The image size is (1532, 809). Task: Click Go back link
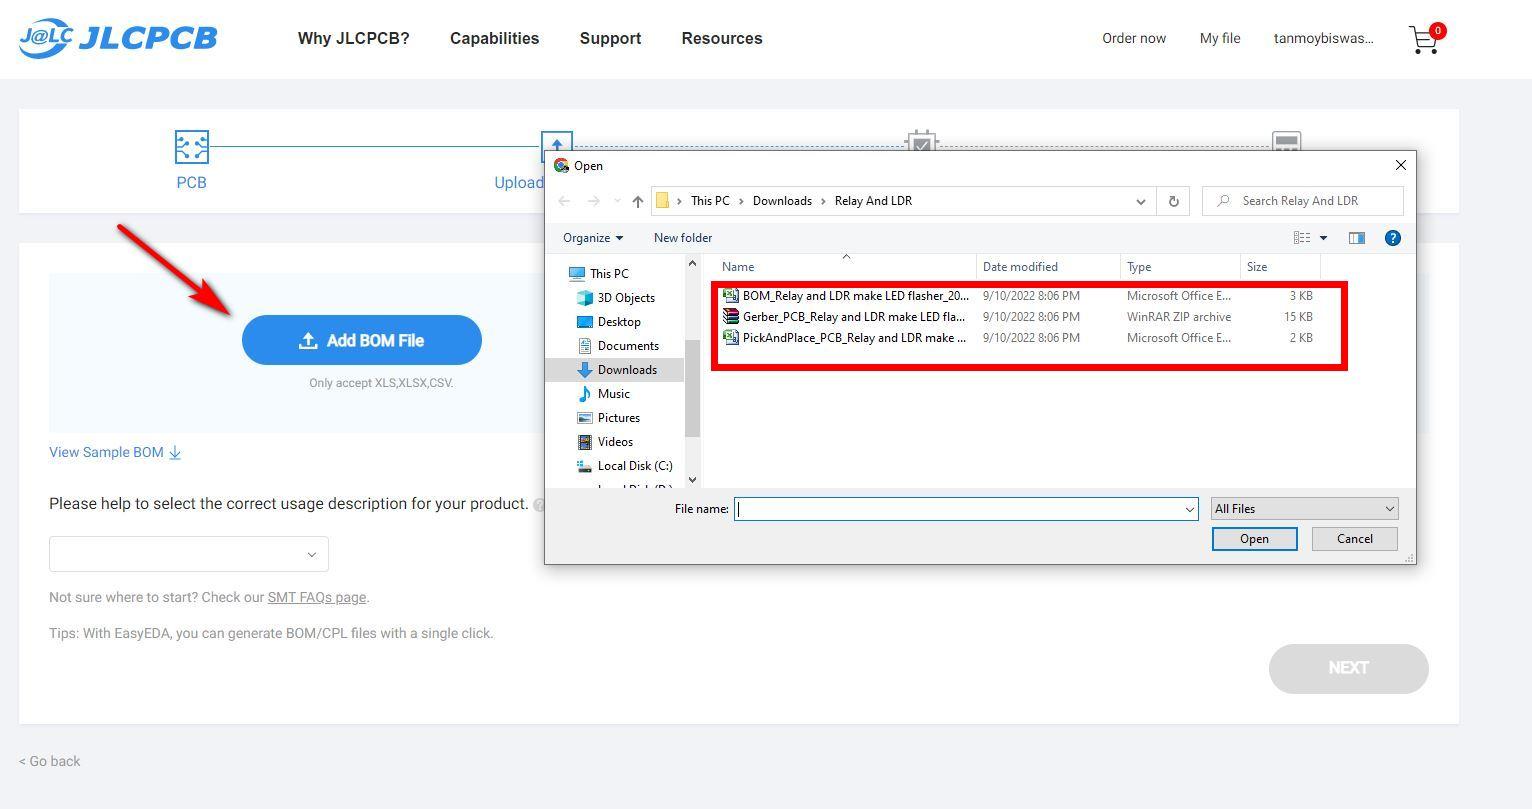[50, 761]
